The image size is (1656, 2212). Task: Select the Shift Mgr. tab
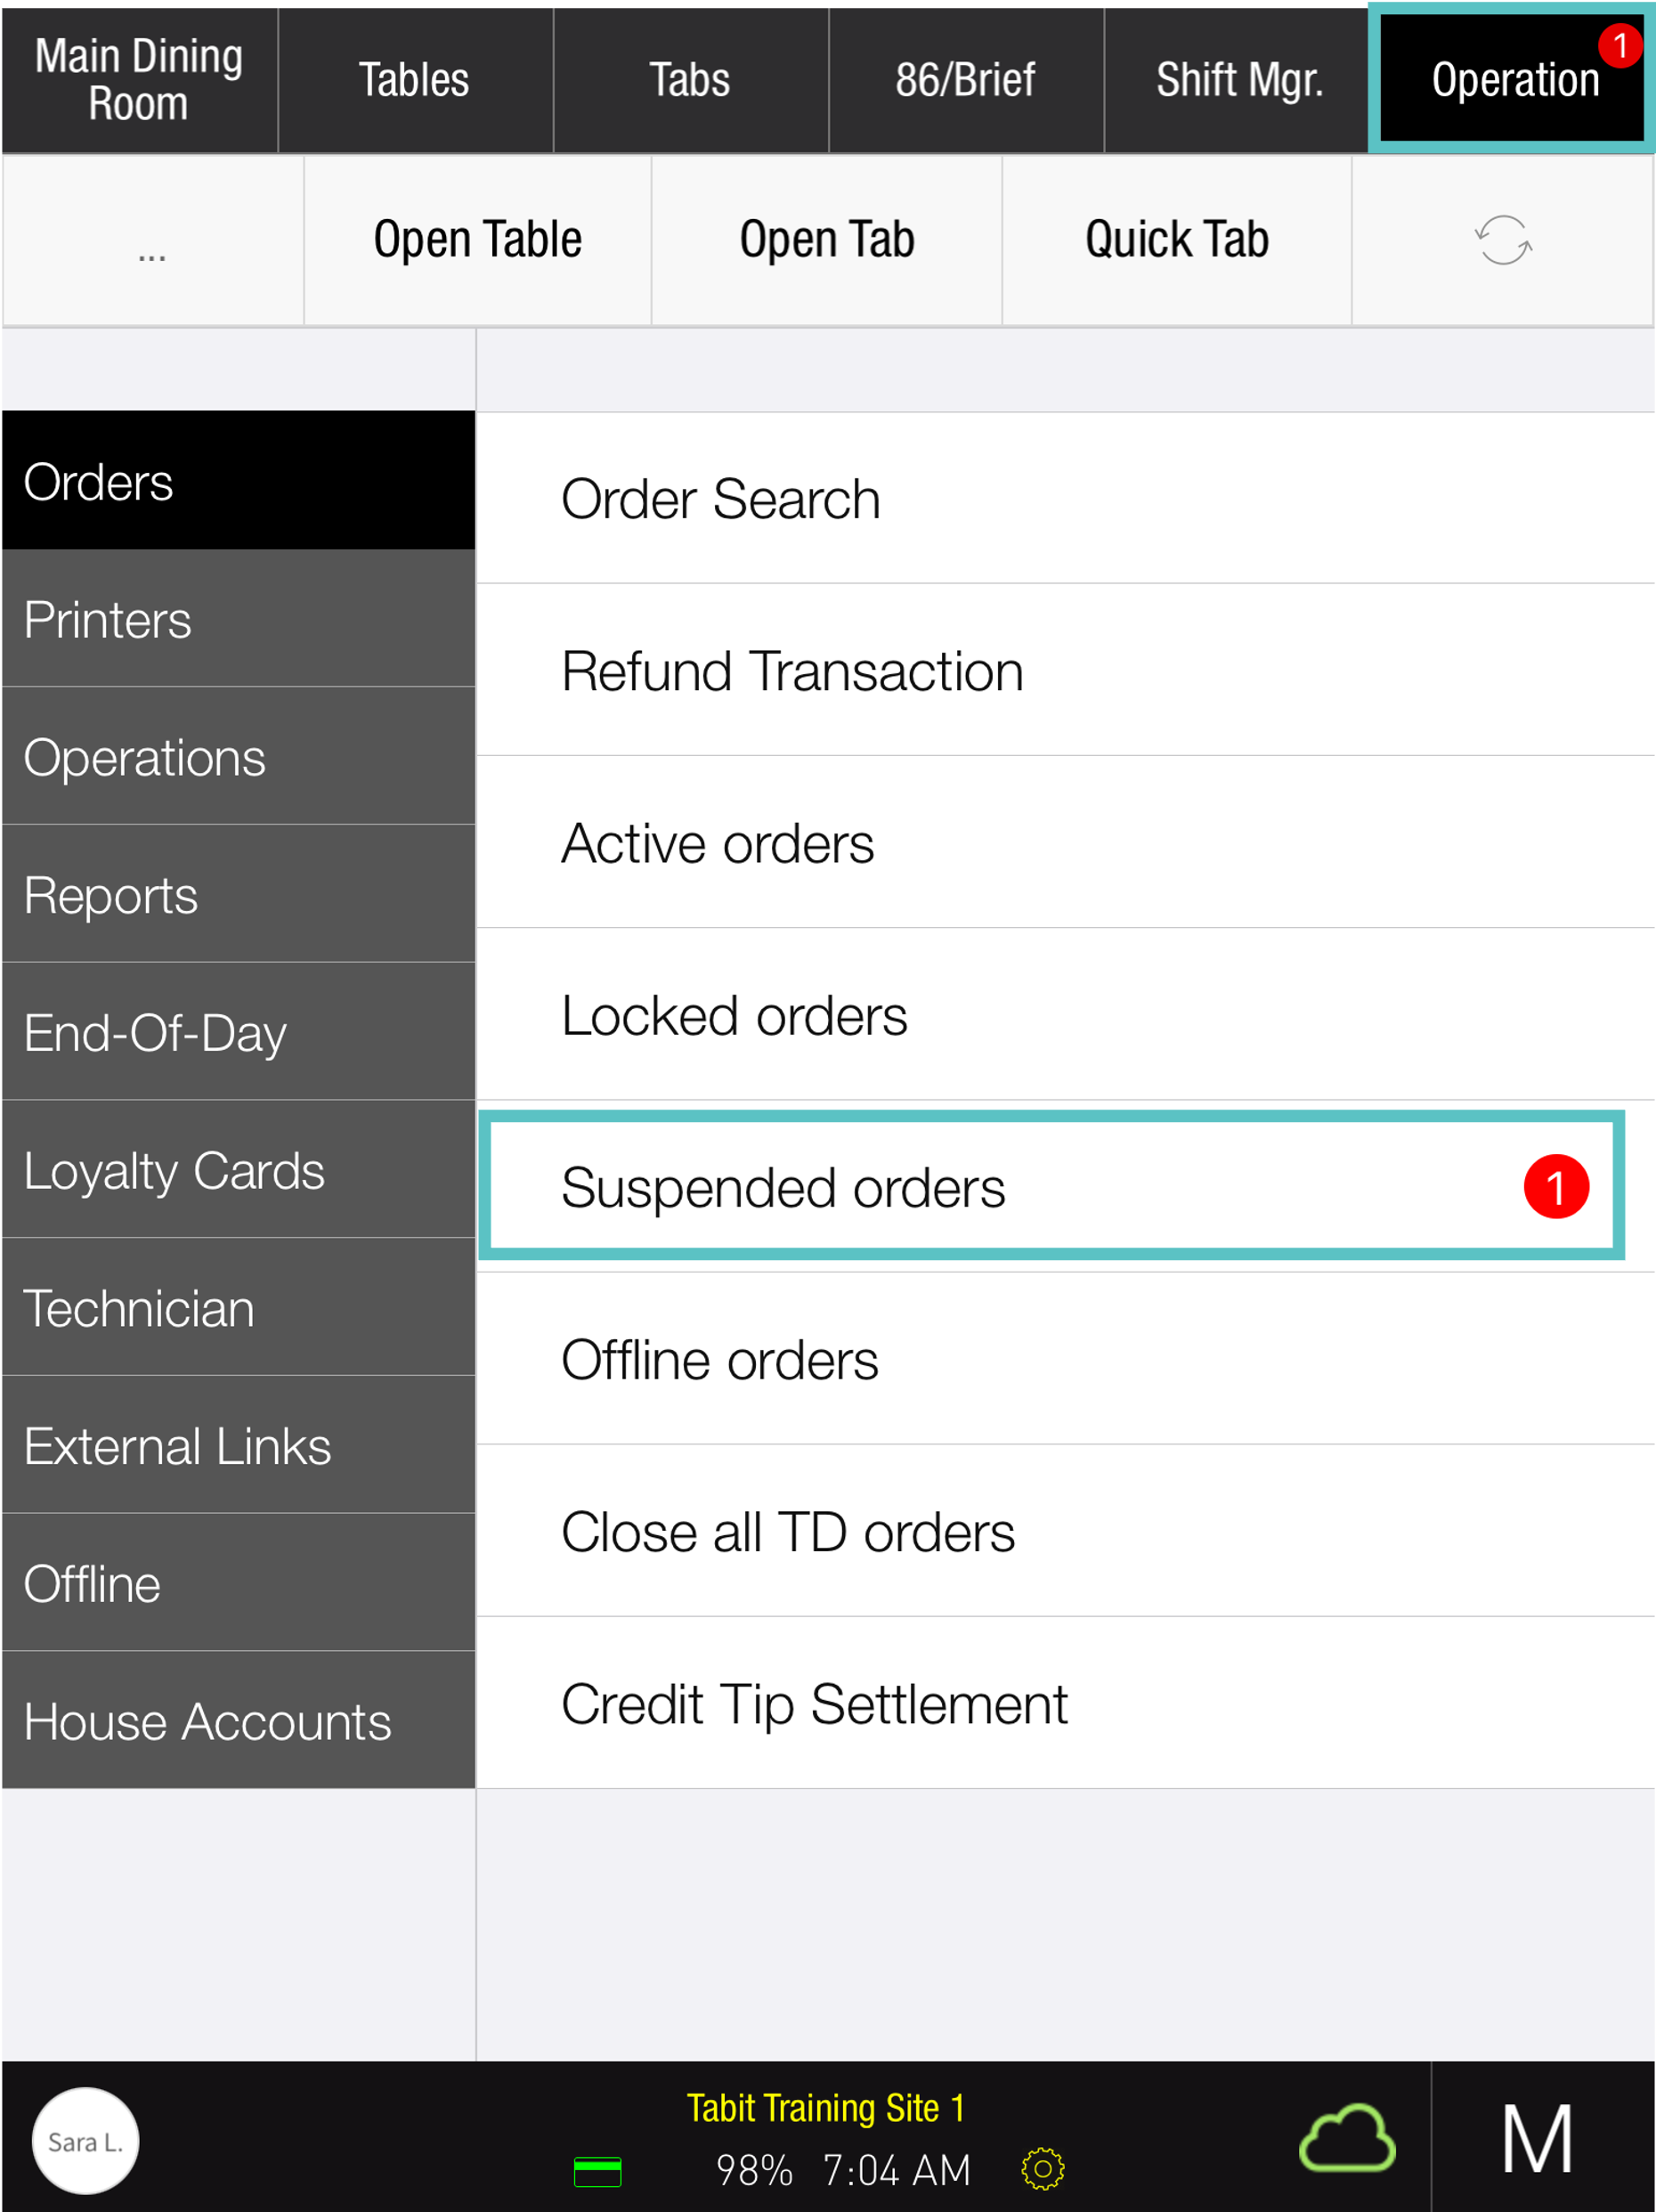1238,80
